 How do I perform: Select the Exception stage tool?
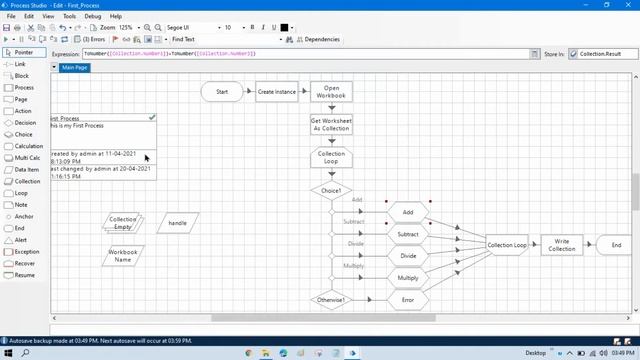[x=22, y=252]
